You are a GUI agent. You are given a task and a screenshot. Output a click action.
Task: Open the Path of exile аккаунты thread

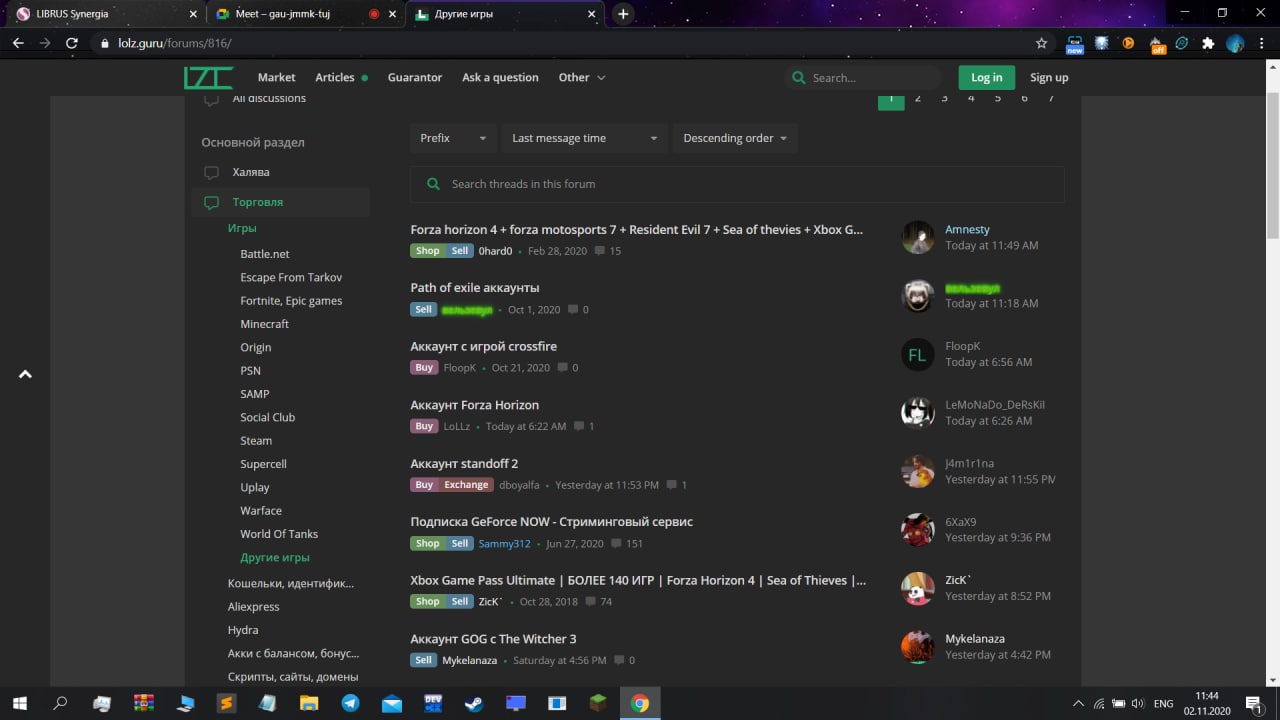pos(475,288)
